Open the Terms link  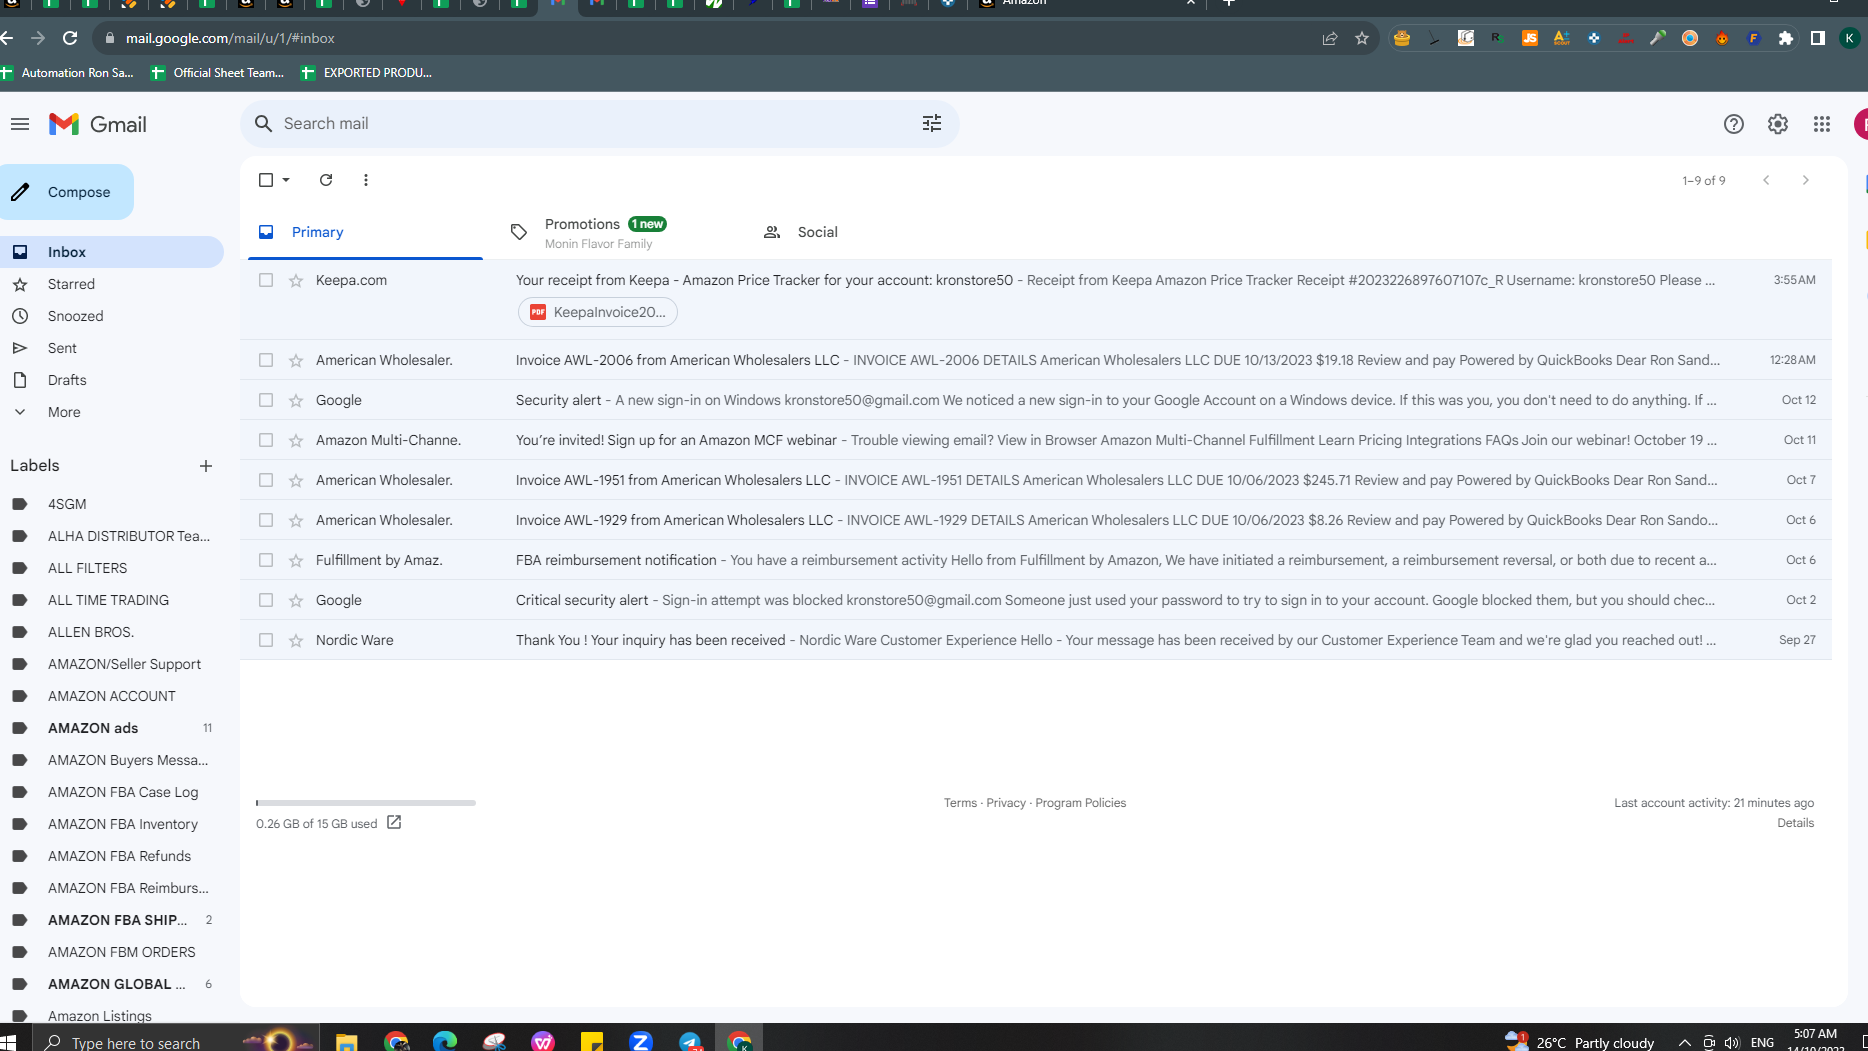point(960,803)
